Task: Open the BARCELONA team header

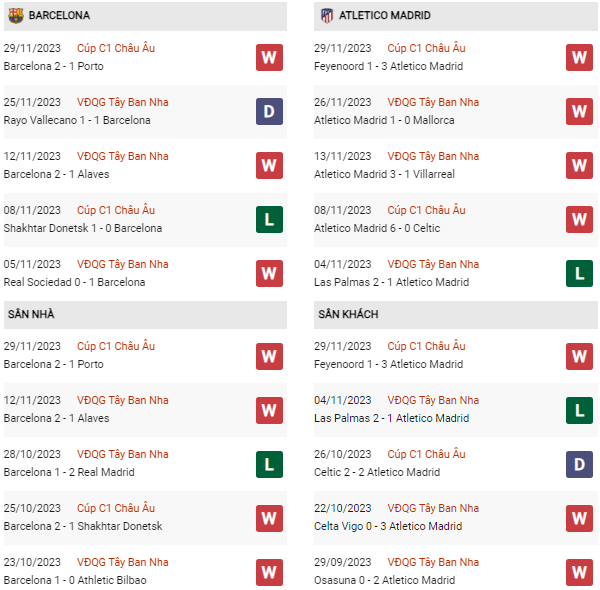Action: (59, 15)
